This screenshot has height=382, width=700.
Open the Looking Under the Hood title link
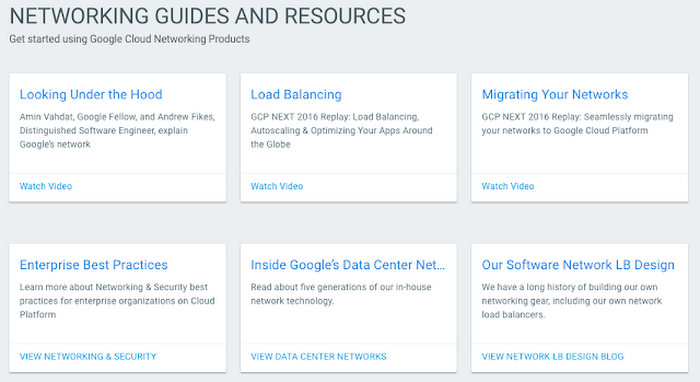pos(91,95)
